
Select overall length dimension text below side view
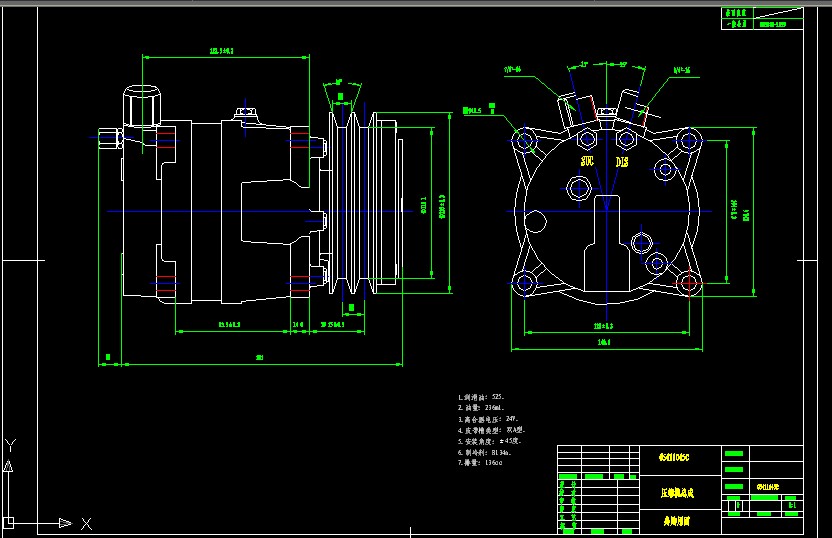click(260, 357)
